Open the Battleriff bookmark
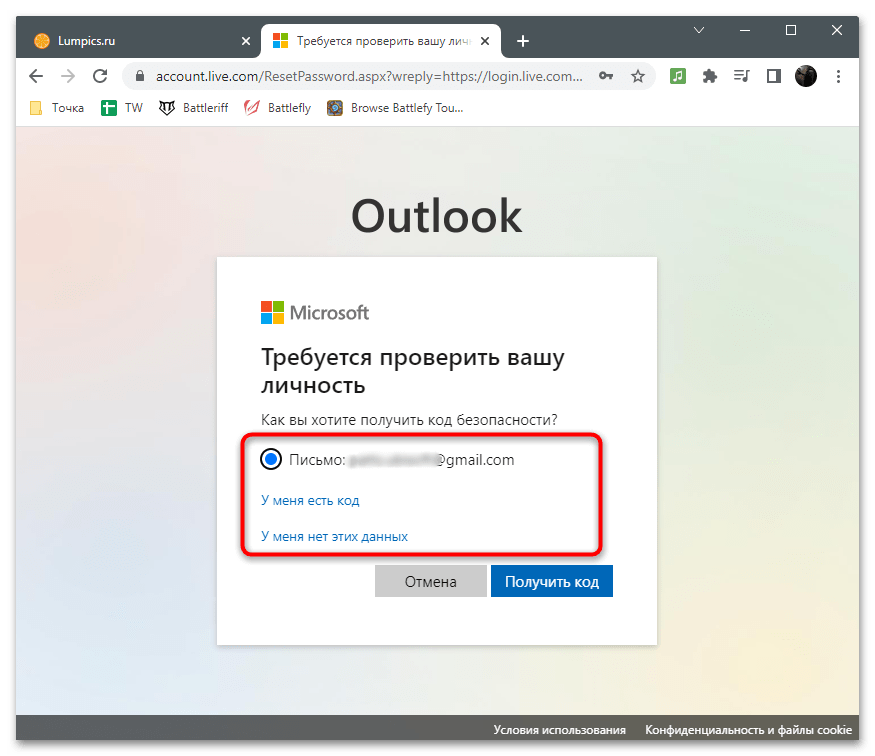 [x=194, y=108]
